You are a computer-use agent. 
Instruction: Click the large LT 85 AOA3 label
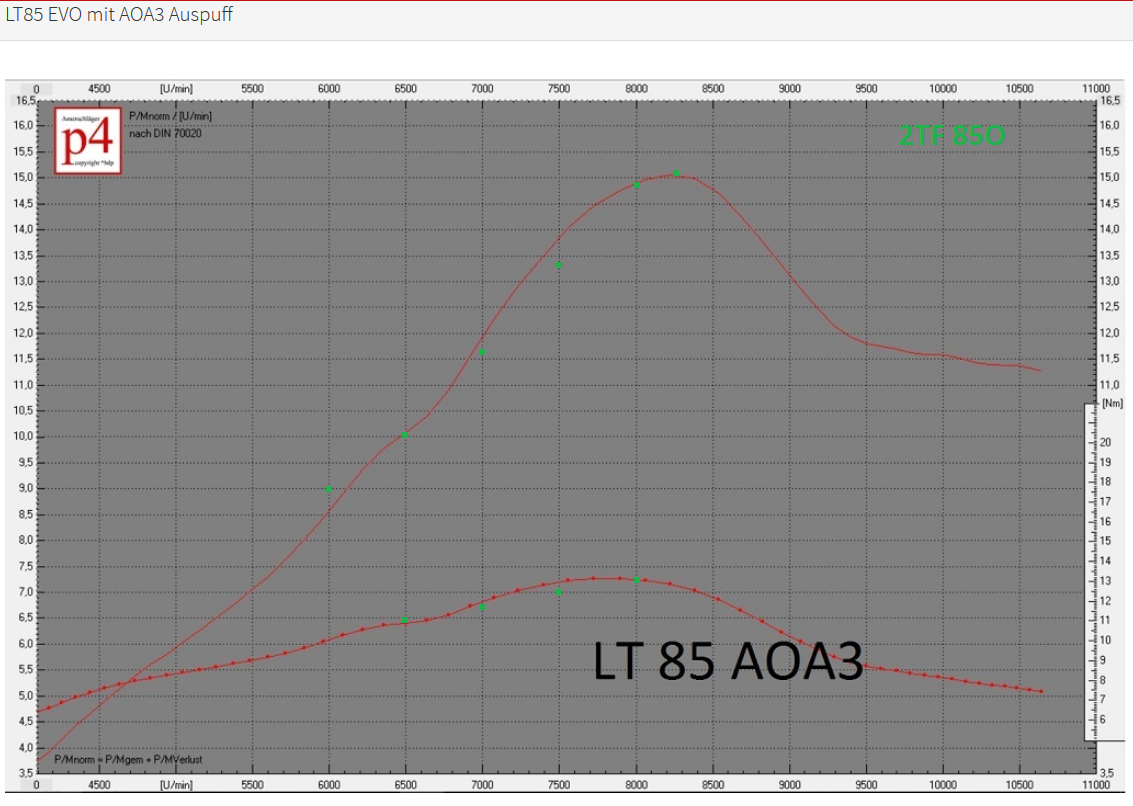click(x=728, y=661)
